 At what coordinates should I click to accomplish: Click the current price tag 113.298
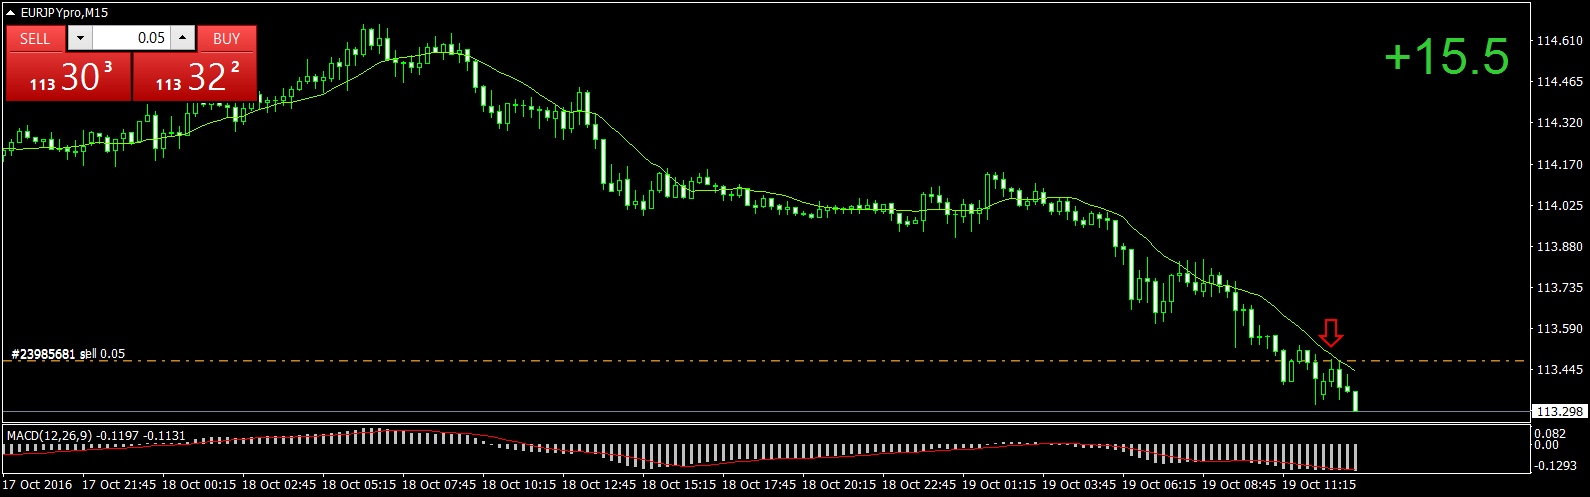[1559, 411]
